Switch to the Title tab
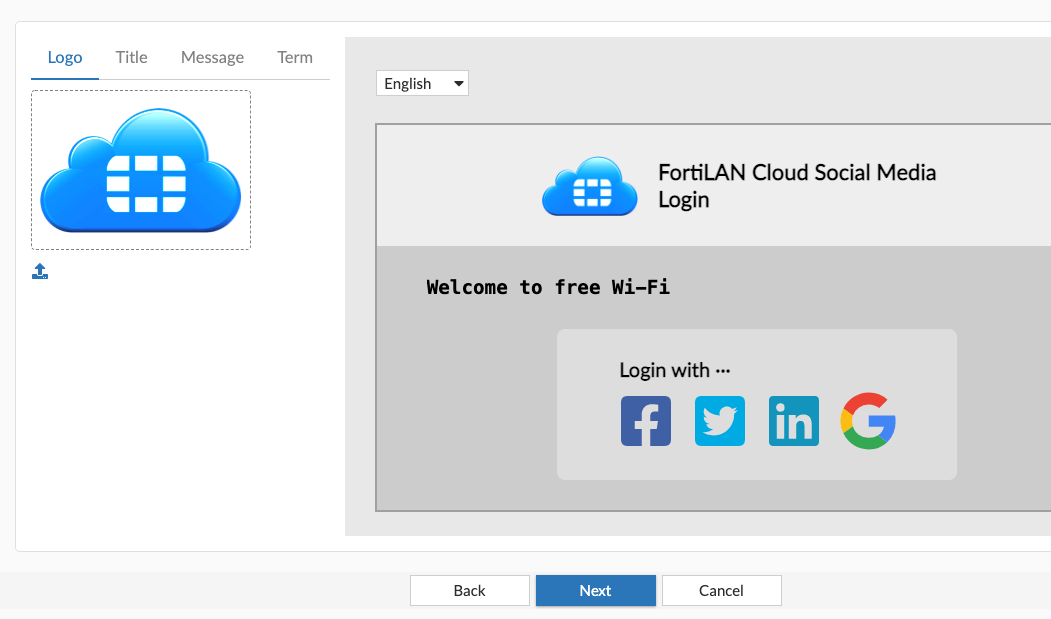 131,57
